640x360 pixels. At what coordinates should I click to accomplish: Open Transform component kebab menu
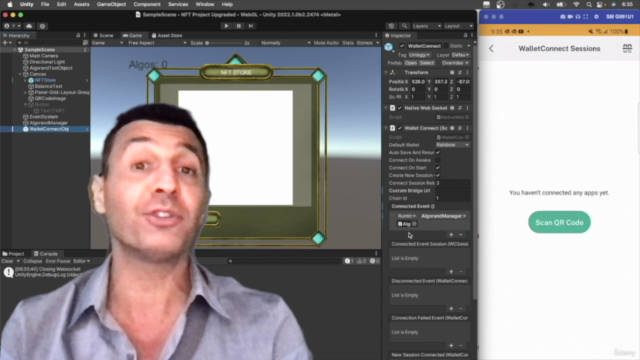[467, 72]
